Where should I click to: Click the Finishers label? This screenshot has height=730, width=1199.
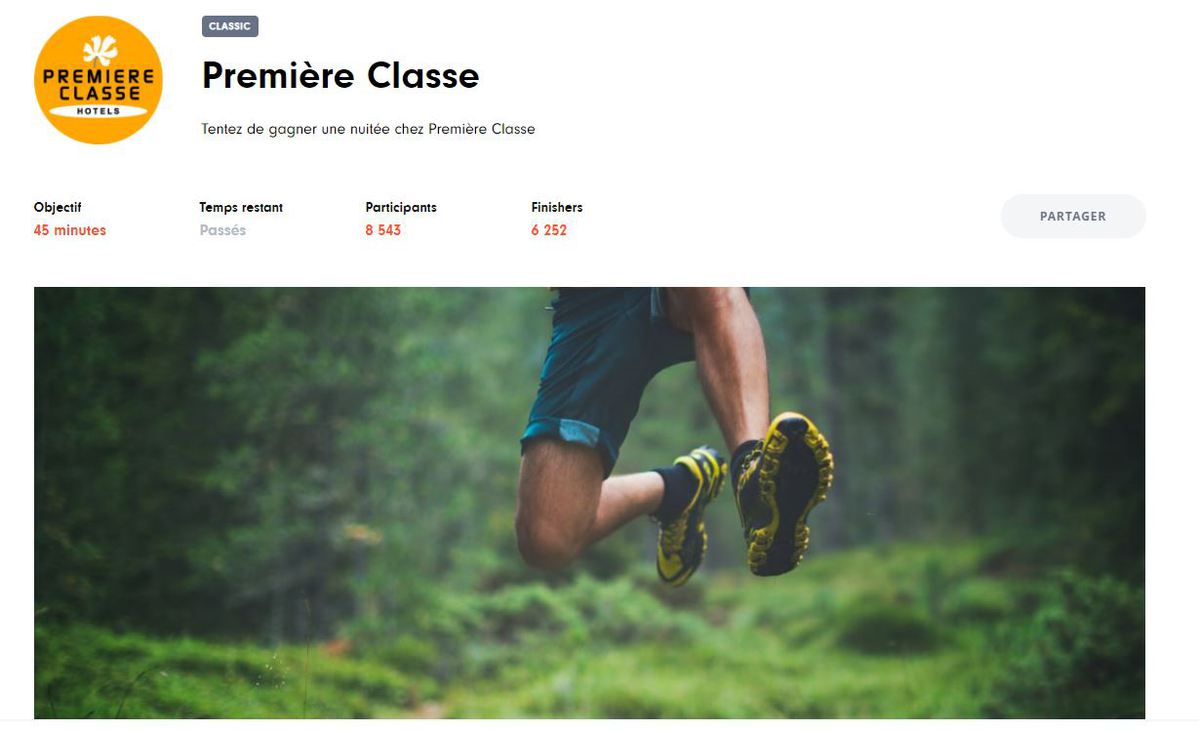(557, 207)
